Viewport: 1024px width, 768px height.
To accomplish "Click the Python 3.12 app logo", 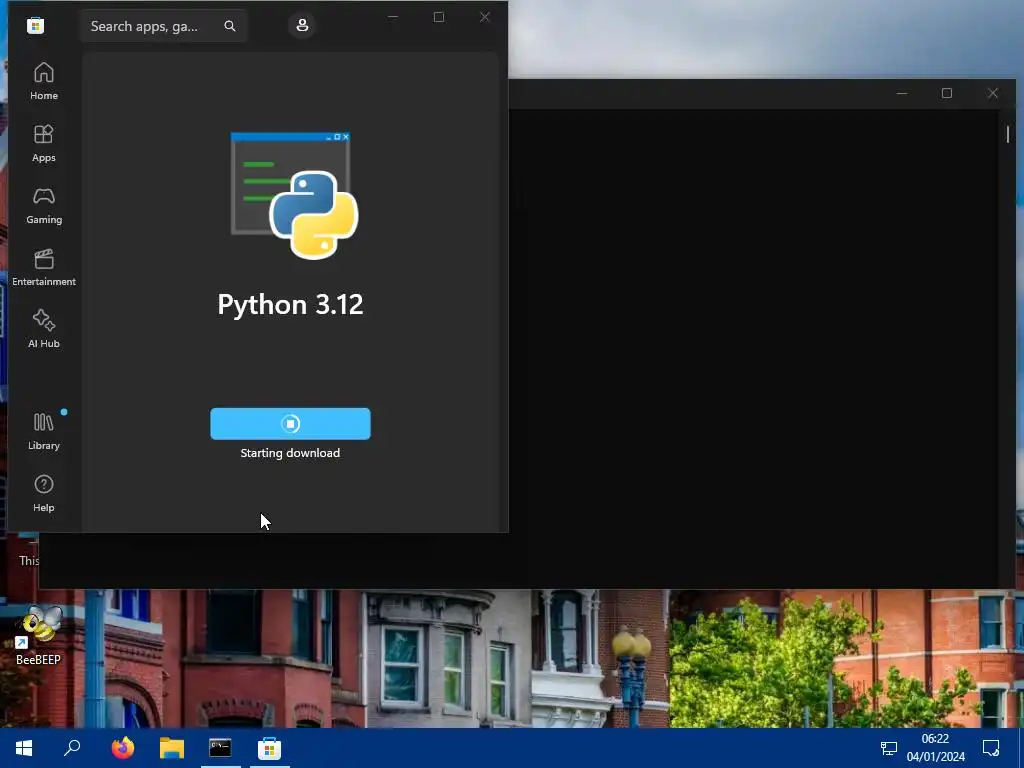I will tap(294, 195).
